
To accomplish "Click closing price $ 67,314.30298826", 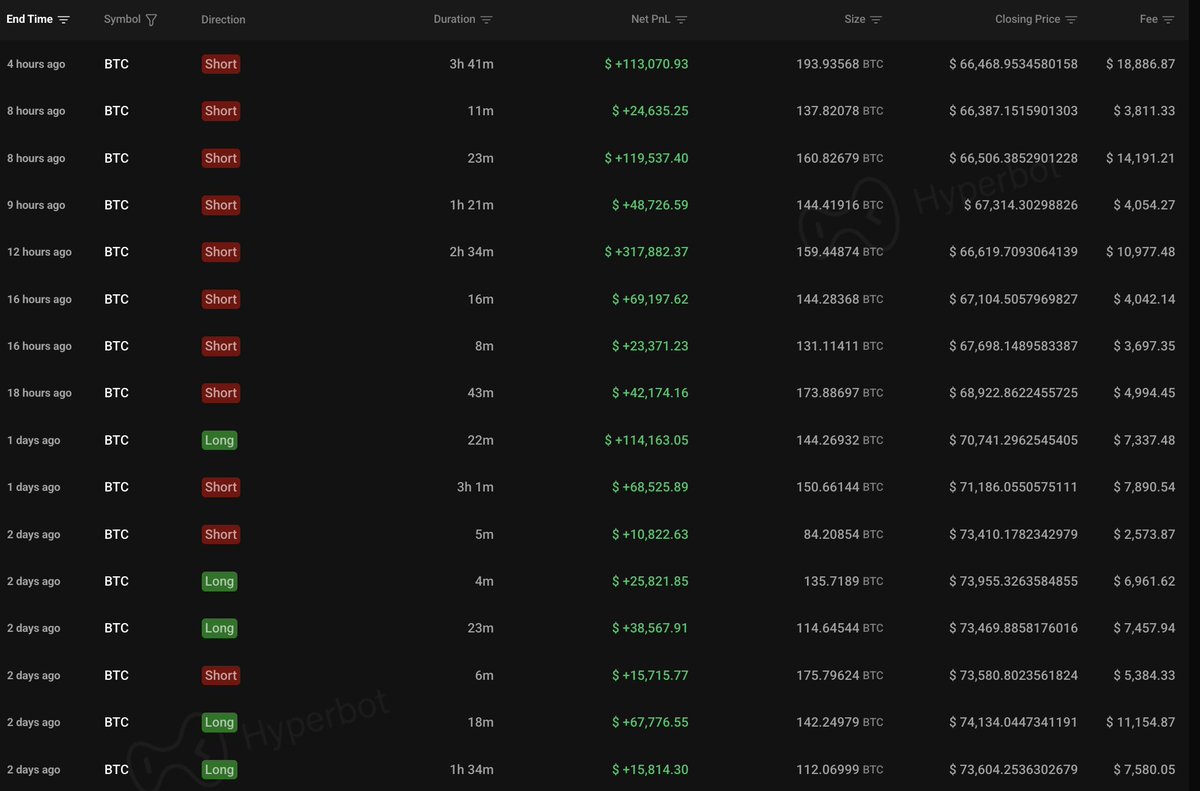I will 1021,205.
